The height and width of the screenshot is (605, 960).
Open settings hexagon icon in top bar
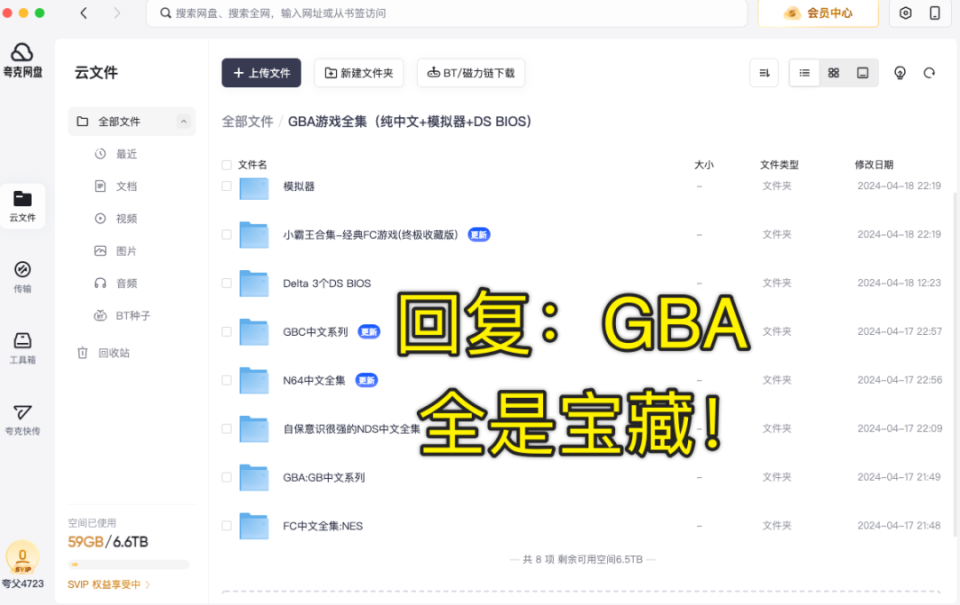pyautogui.click(x=906, y=13)
